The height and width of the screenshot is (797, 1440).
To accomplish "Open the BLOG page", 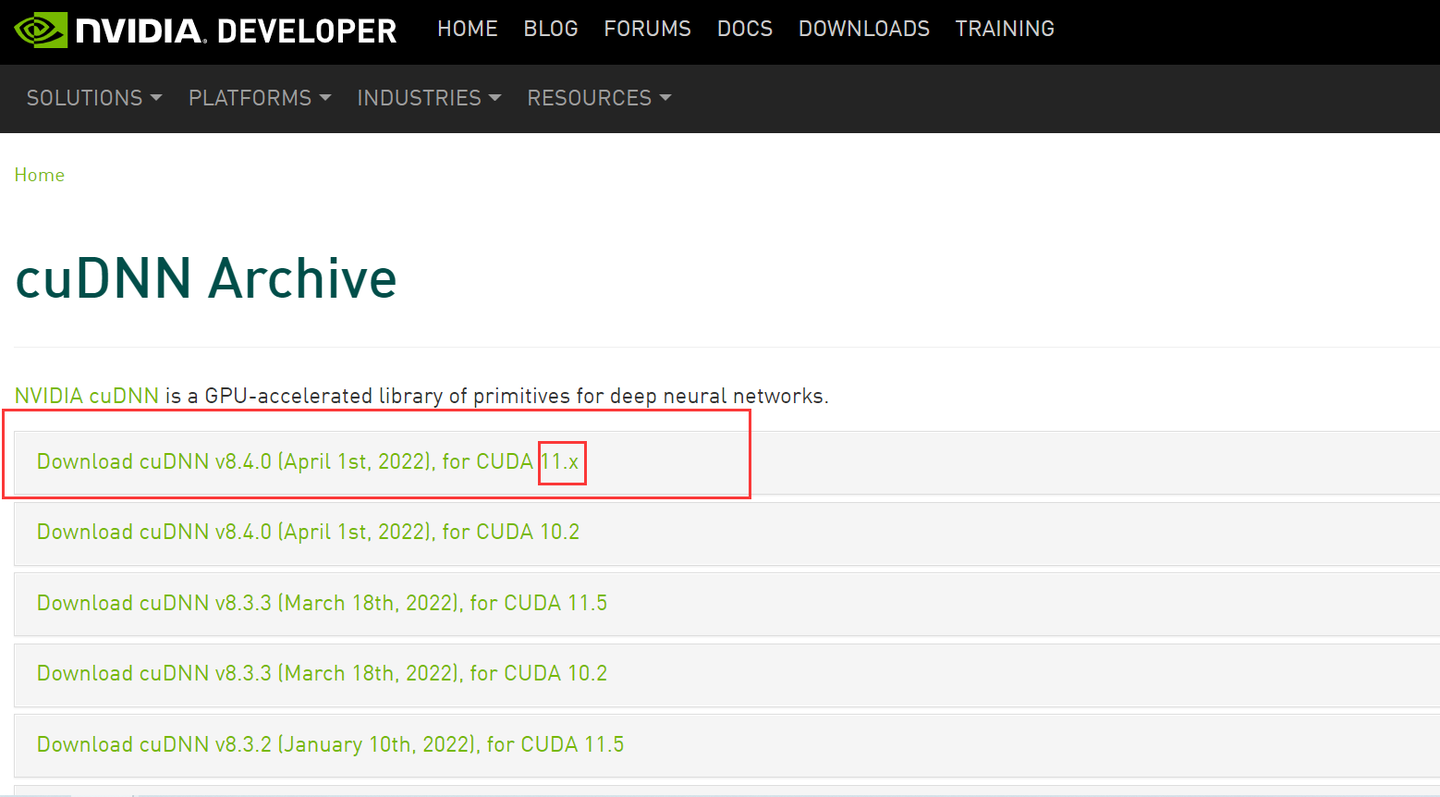I will pos(550,29).
